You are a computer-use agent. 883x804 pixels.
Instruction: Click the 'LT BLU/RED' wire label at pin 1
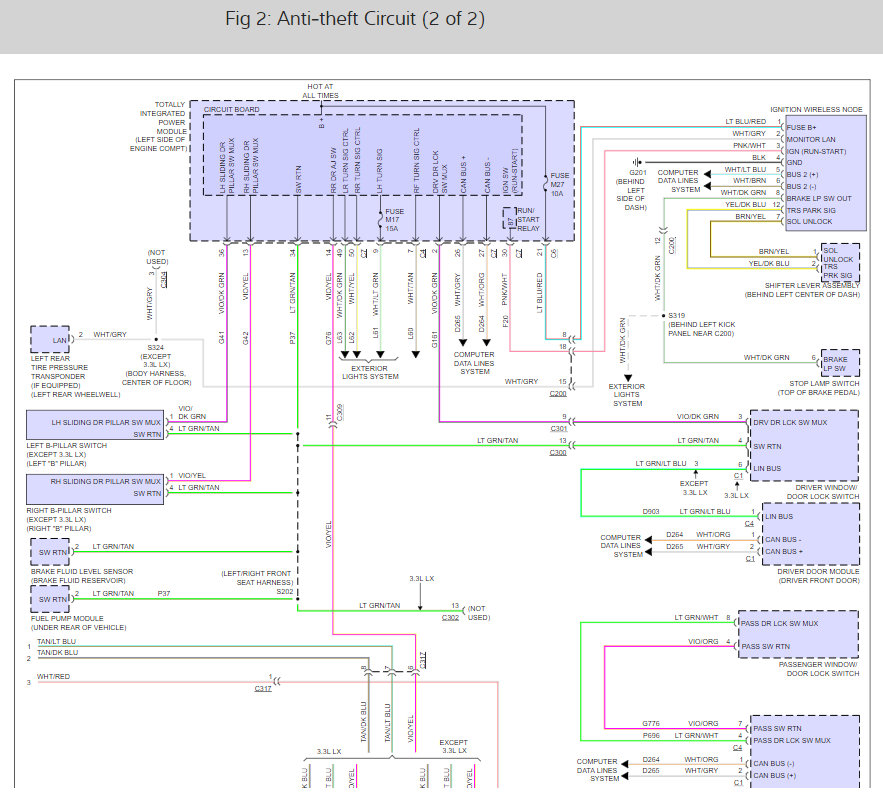tap(746, 122)
